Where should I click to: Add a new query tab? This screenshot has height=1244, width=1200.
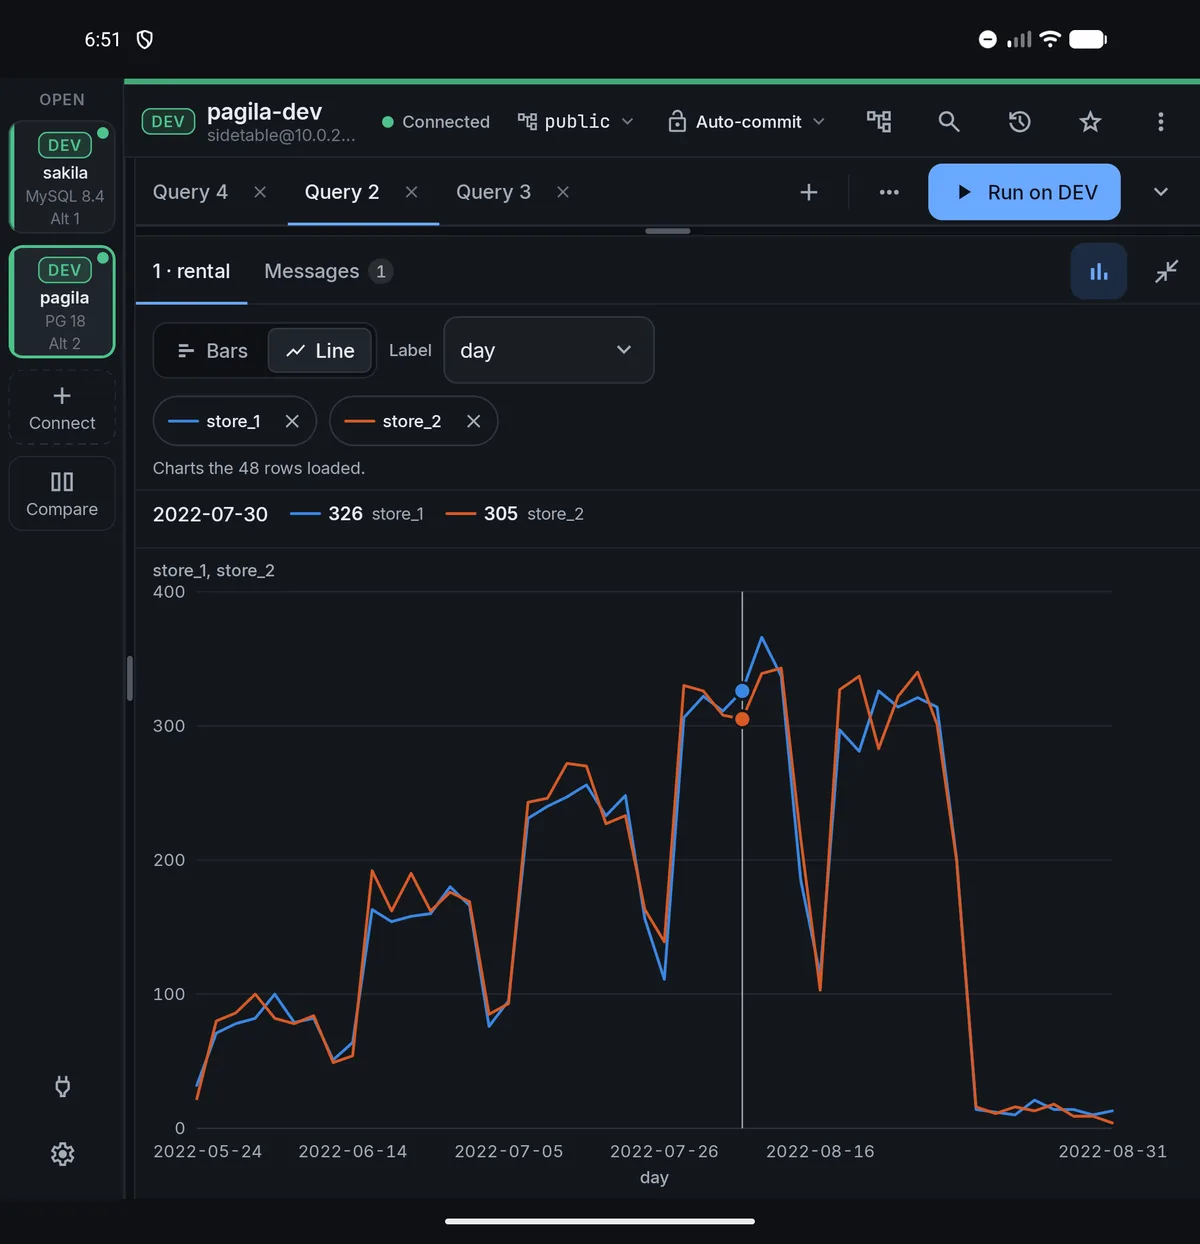pyautogui.click(x=809, y=192)
